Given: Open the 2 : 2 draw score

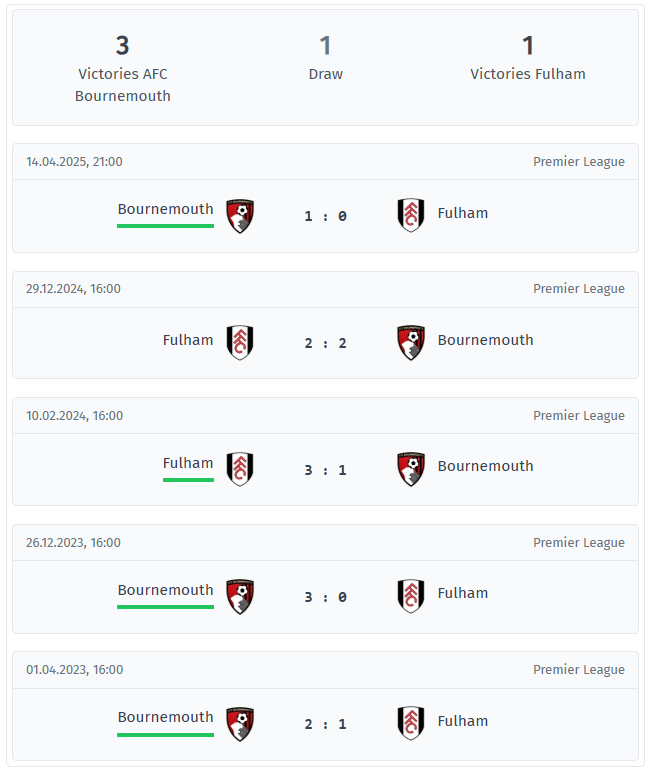Looking at the screenshot, I should point(325,343).
